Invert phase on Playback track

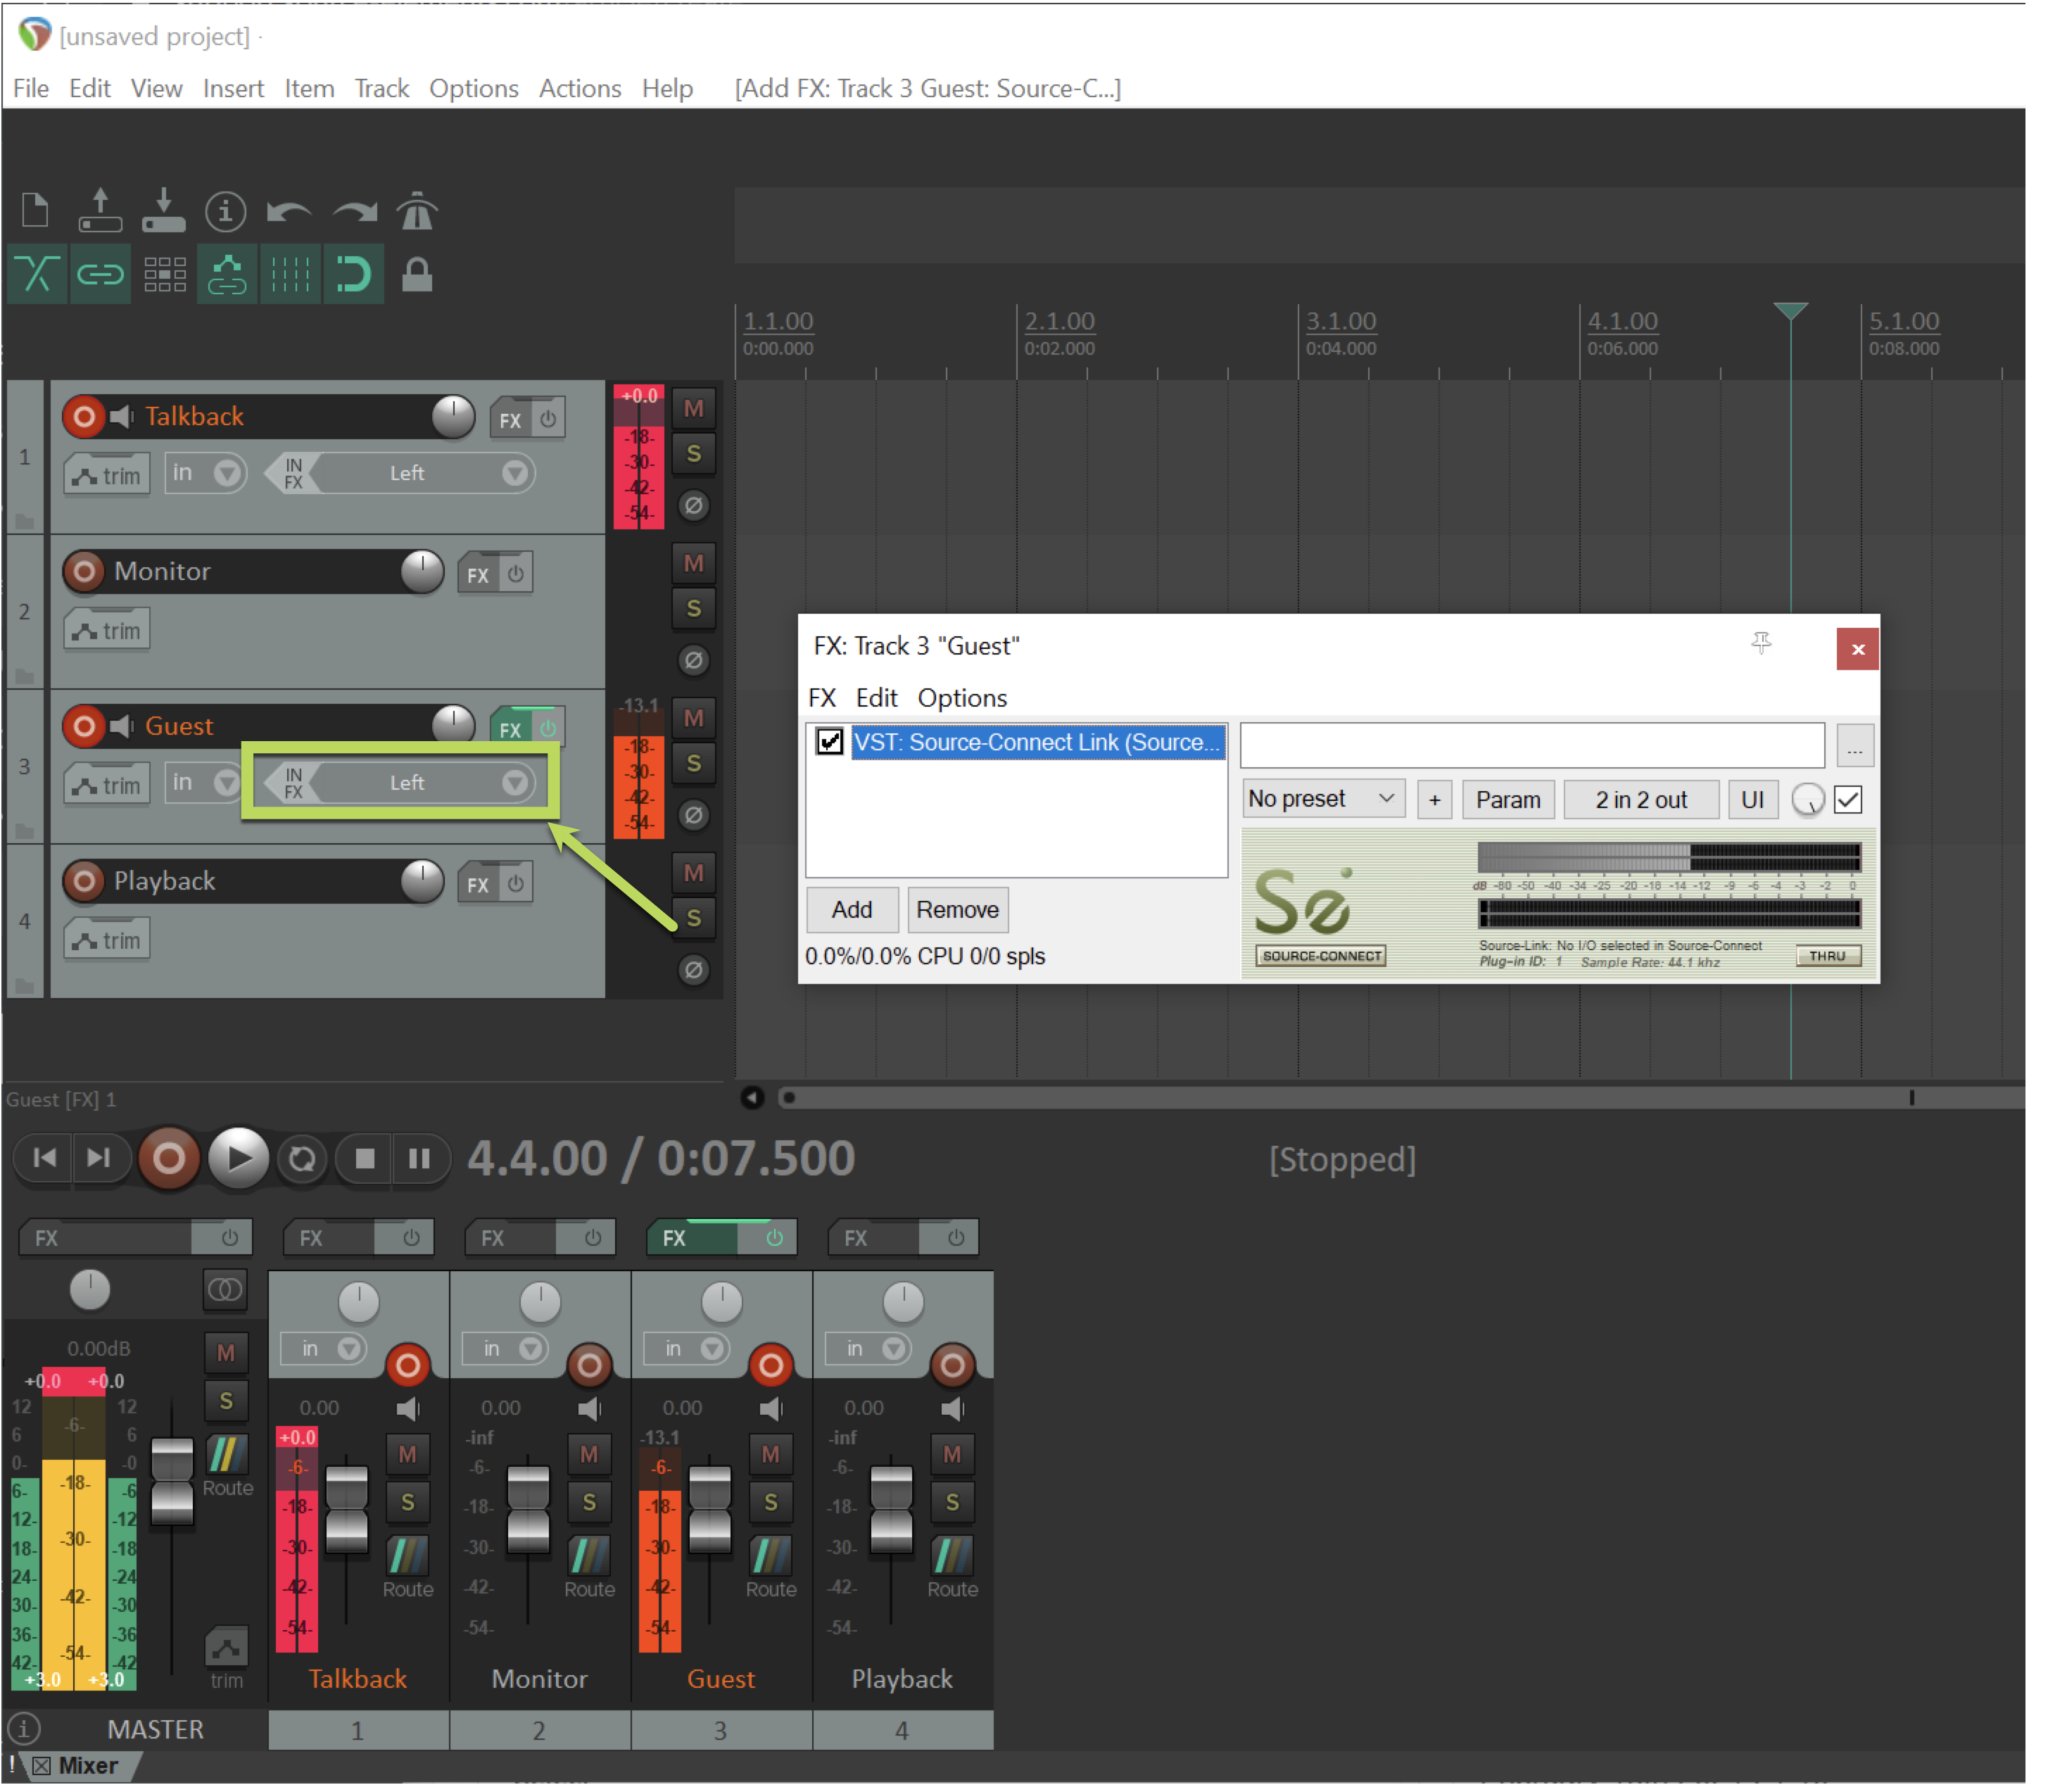tap(693, 969)
